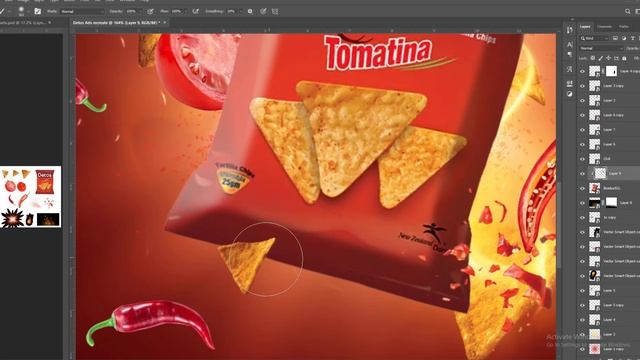Viewport: 640px width, 360px height.
Task: Lock all padlock icon
Action: (624, 58)
